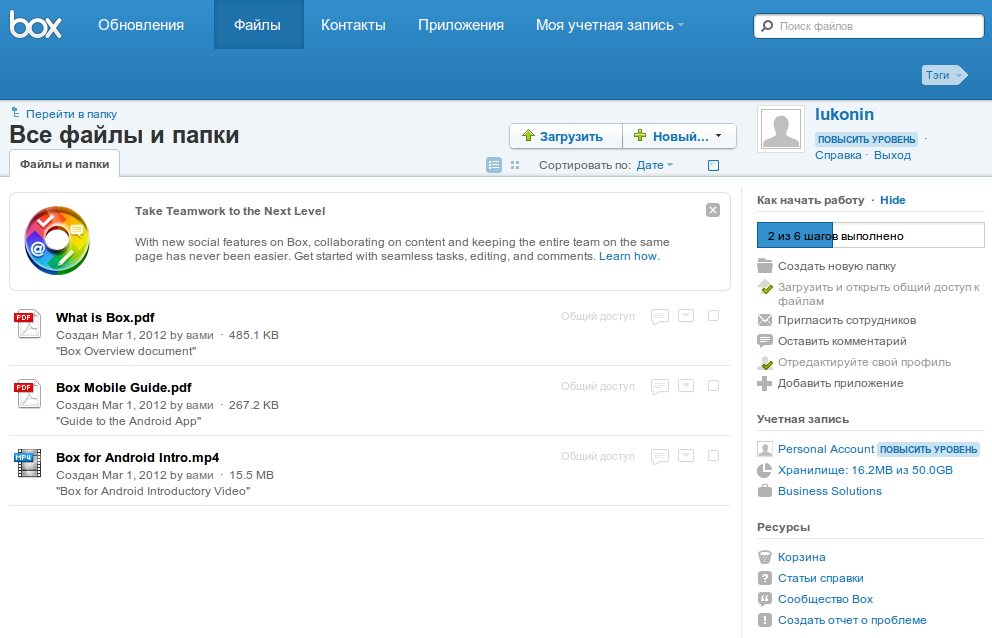992x638 pixels.
Task: Click the PDF icon of Box Mobile Guide.pdf
Action: [28, 394]
